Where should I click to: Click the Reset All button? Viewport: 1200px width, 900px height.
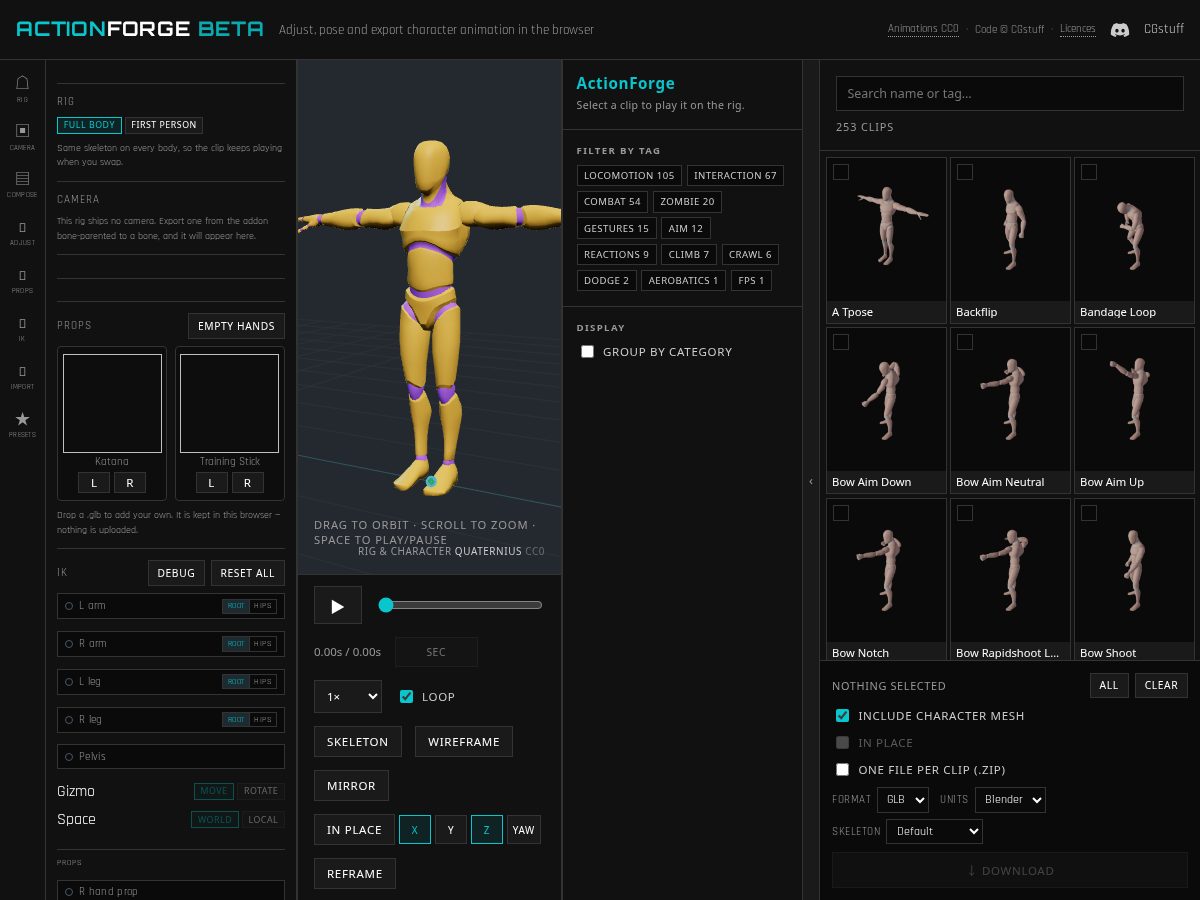click(x=247, y=573)
